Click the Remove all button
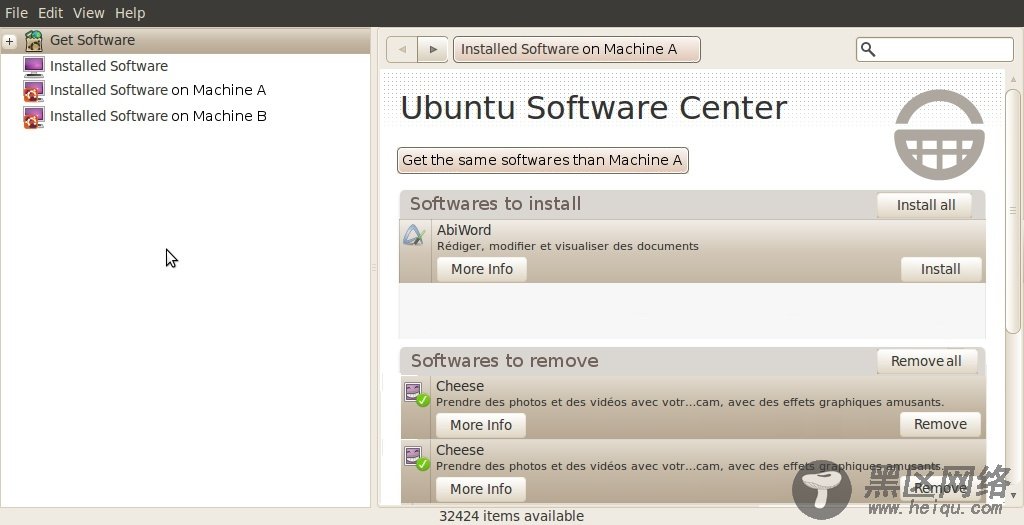1024x525 pixels. tap(927, 361)
